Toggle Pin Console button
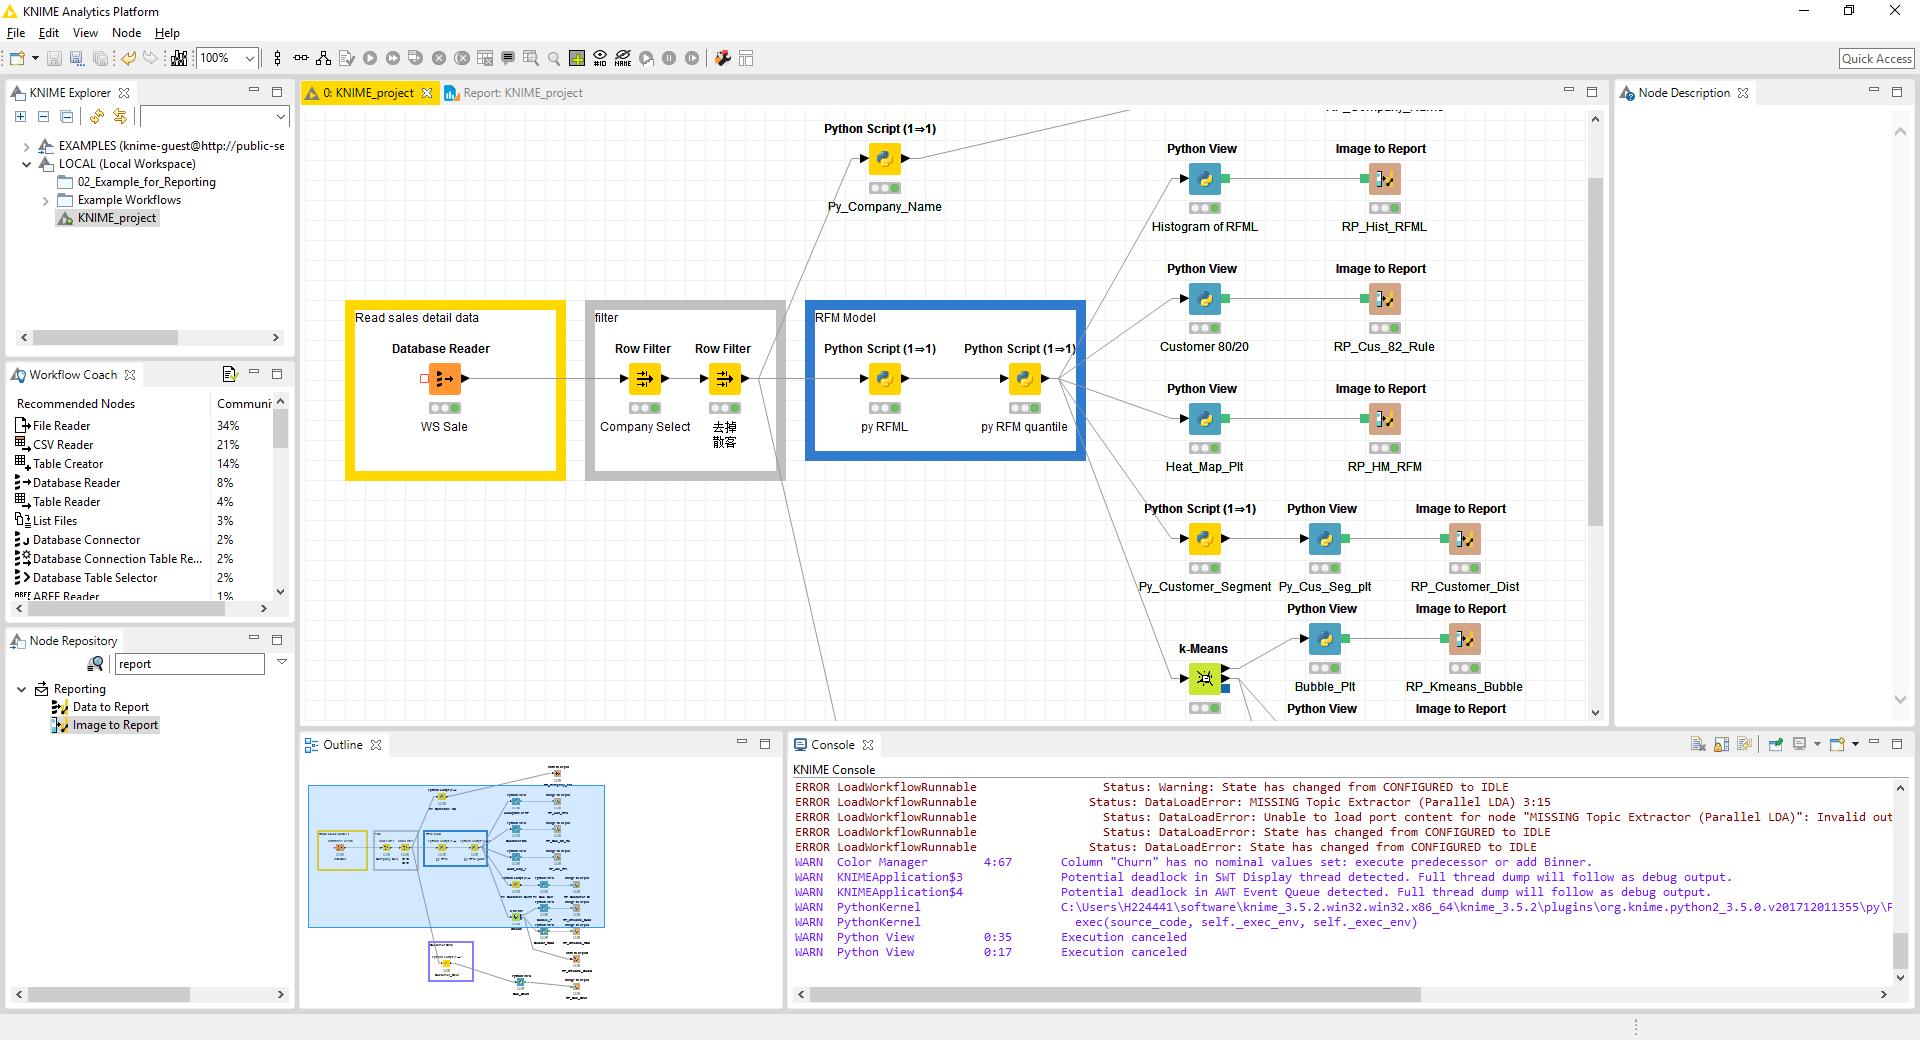Screen dimensions: 1920x1040 [1776, 744]
